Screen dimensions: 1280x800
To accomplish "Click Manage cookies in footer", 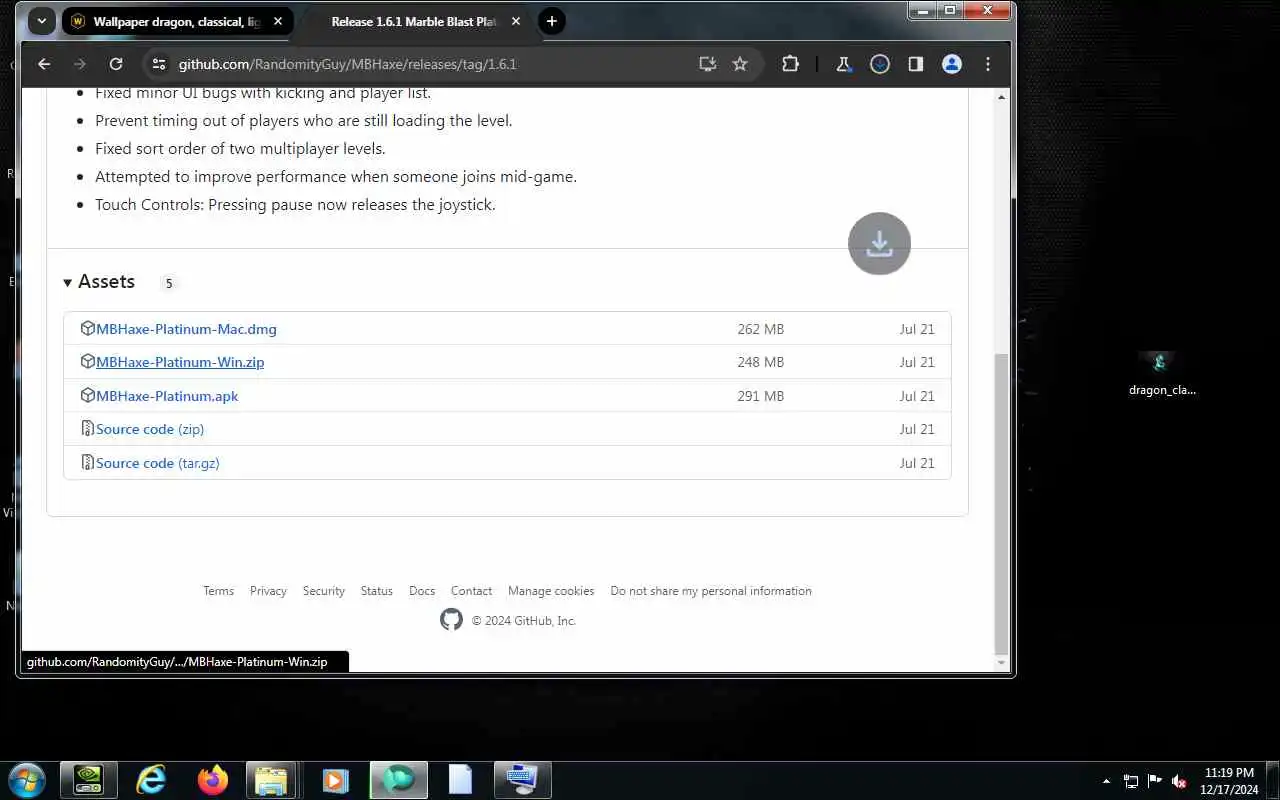I will (x=551, y=591).
